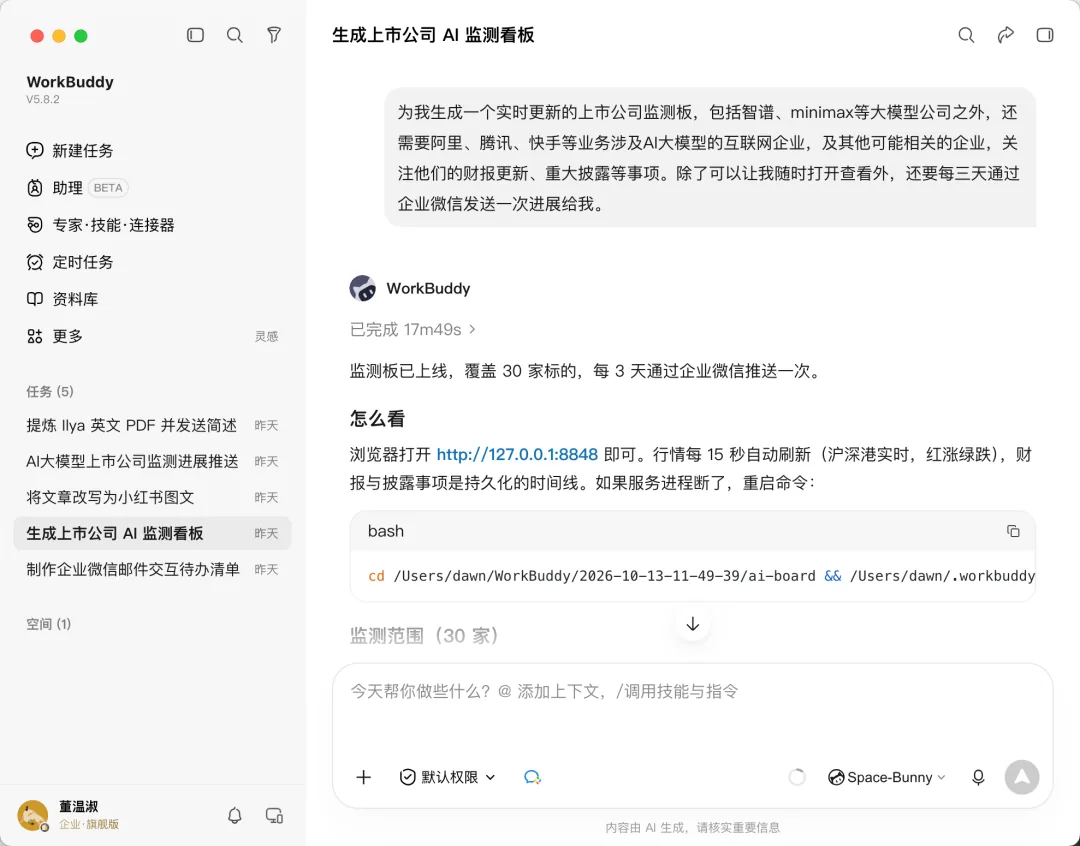Click the filter funnel icon in sidebar

[x=274, y=35]
